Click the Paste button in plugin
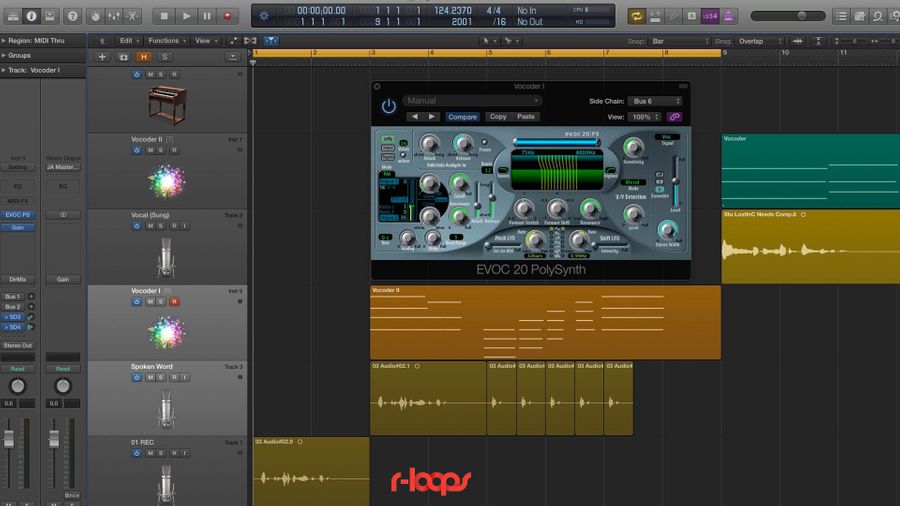 [526, 116]
